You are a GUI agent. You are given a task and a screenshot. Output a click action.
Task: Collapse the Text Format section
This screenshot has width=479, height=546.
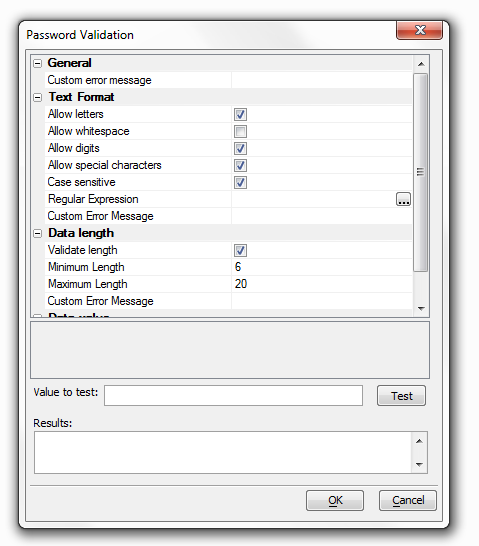tap(37, 98)
